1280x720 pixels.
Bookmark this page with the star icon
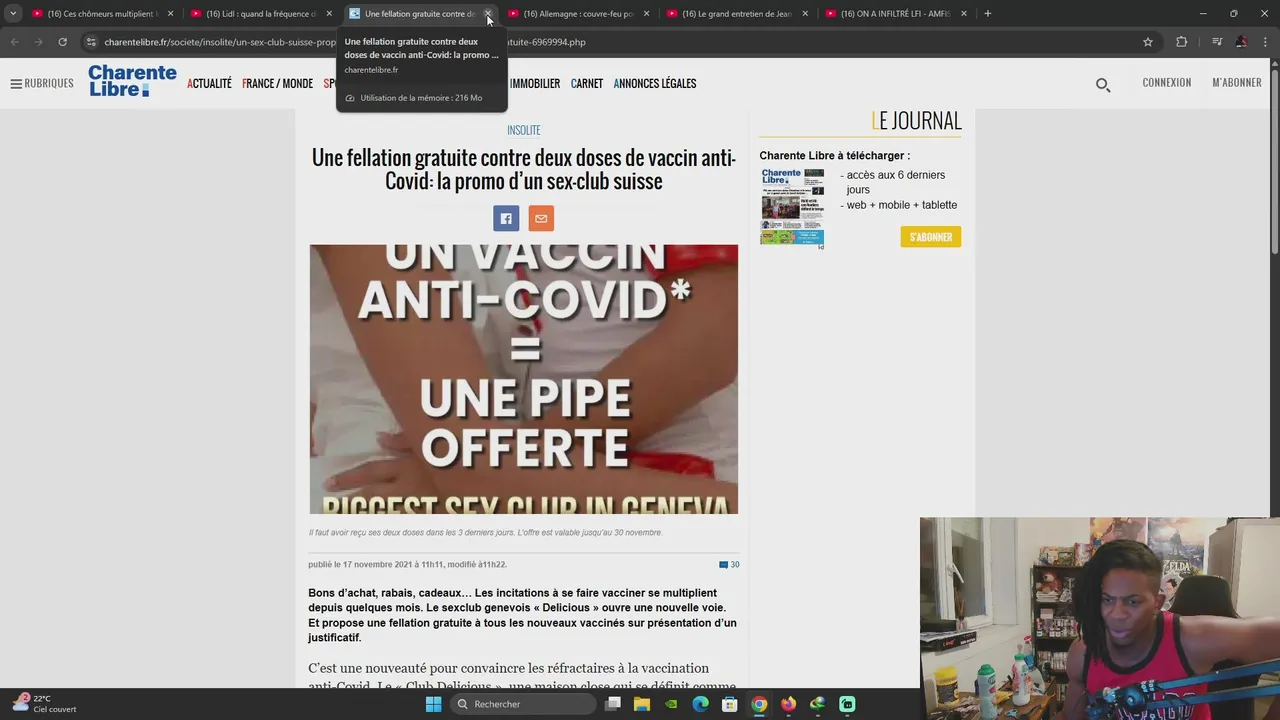pyautogui.click(x=1148, y=42)
